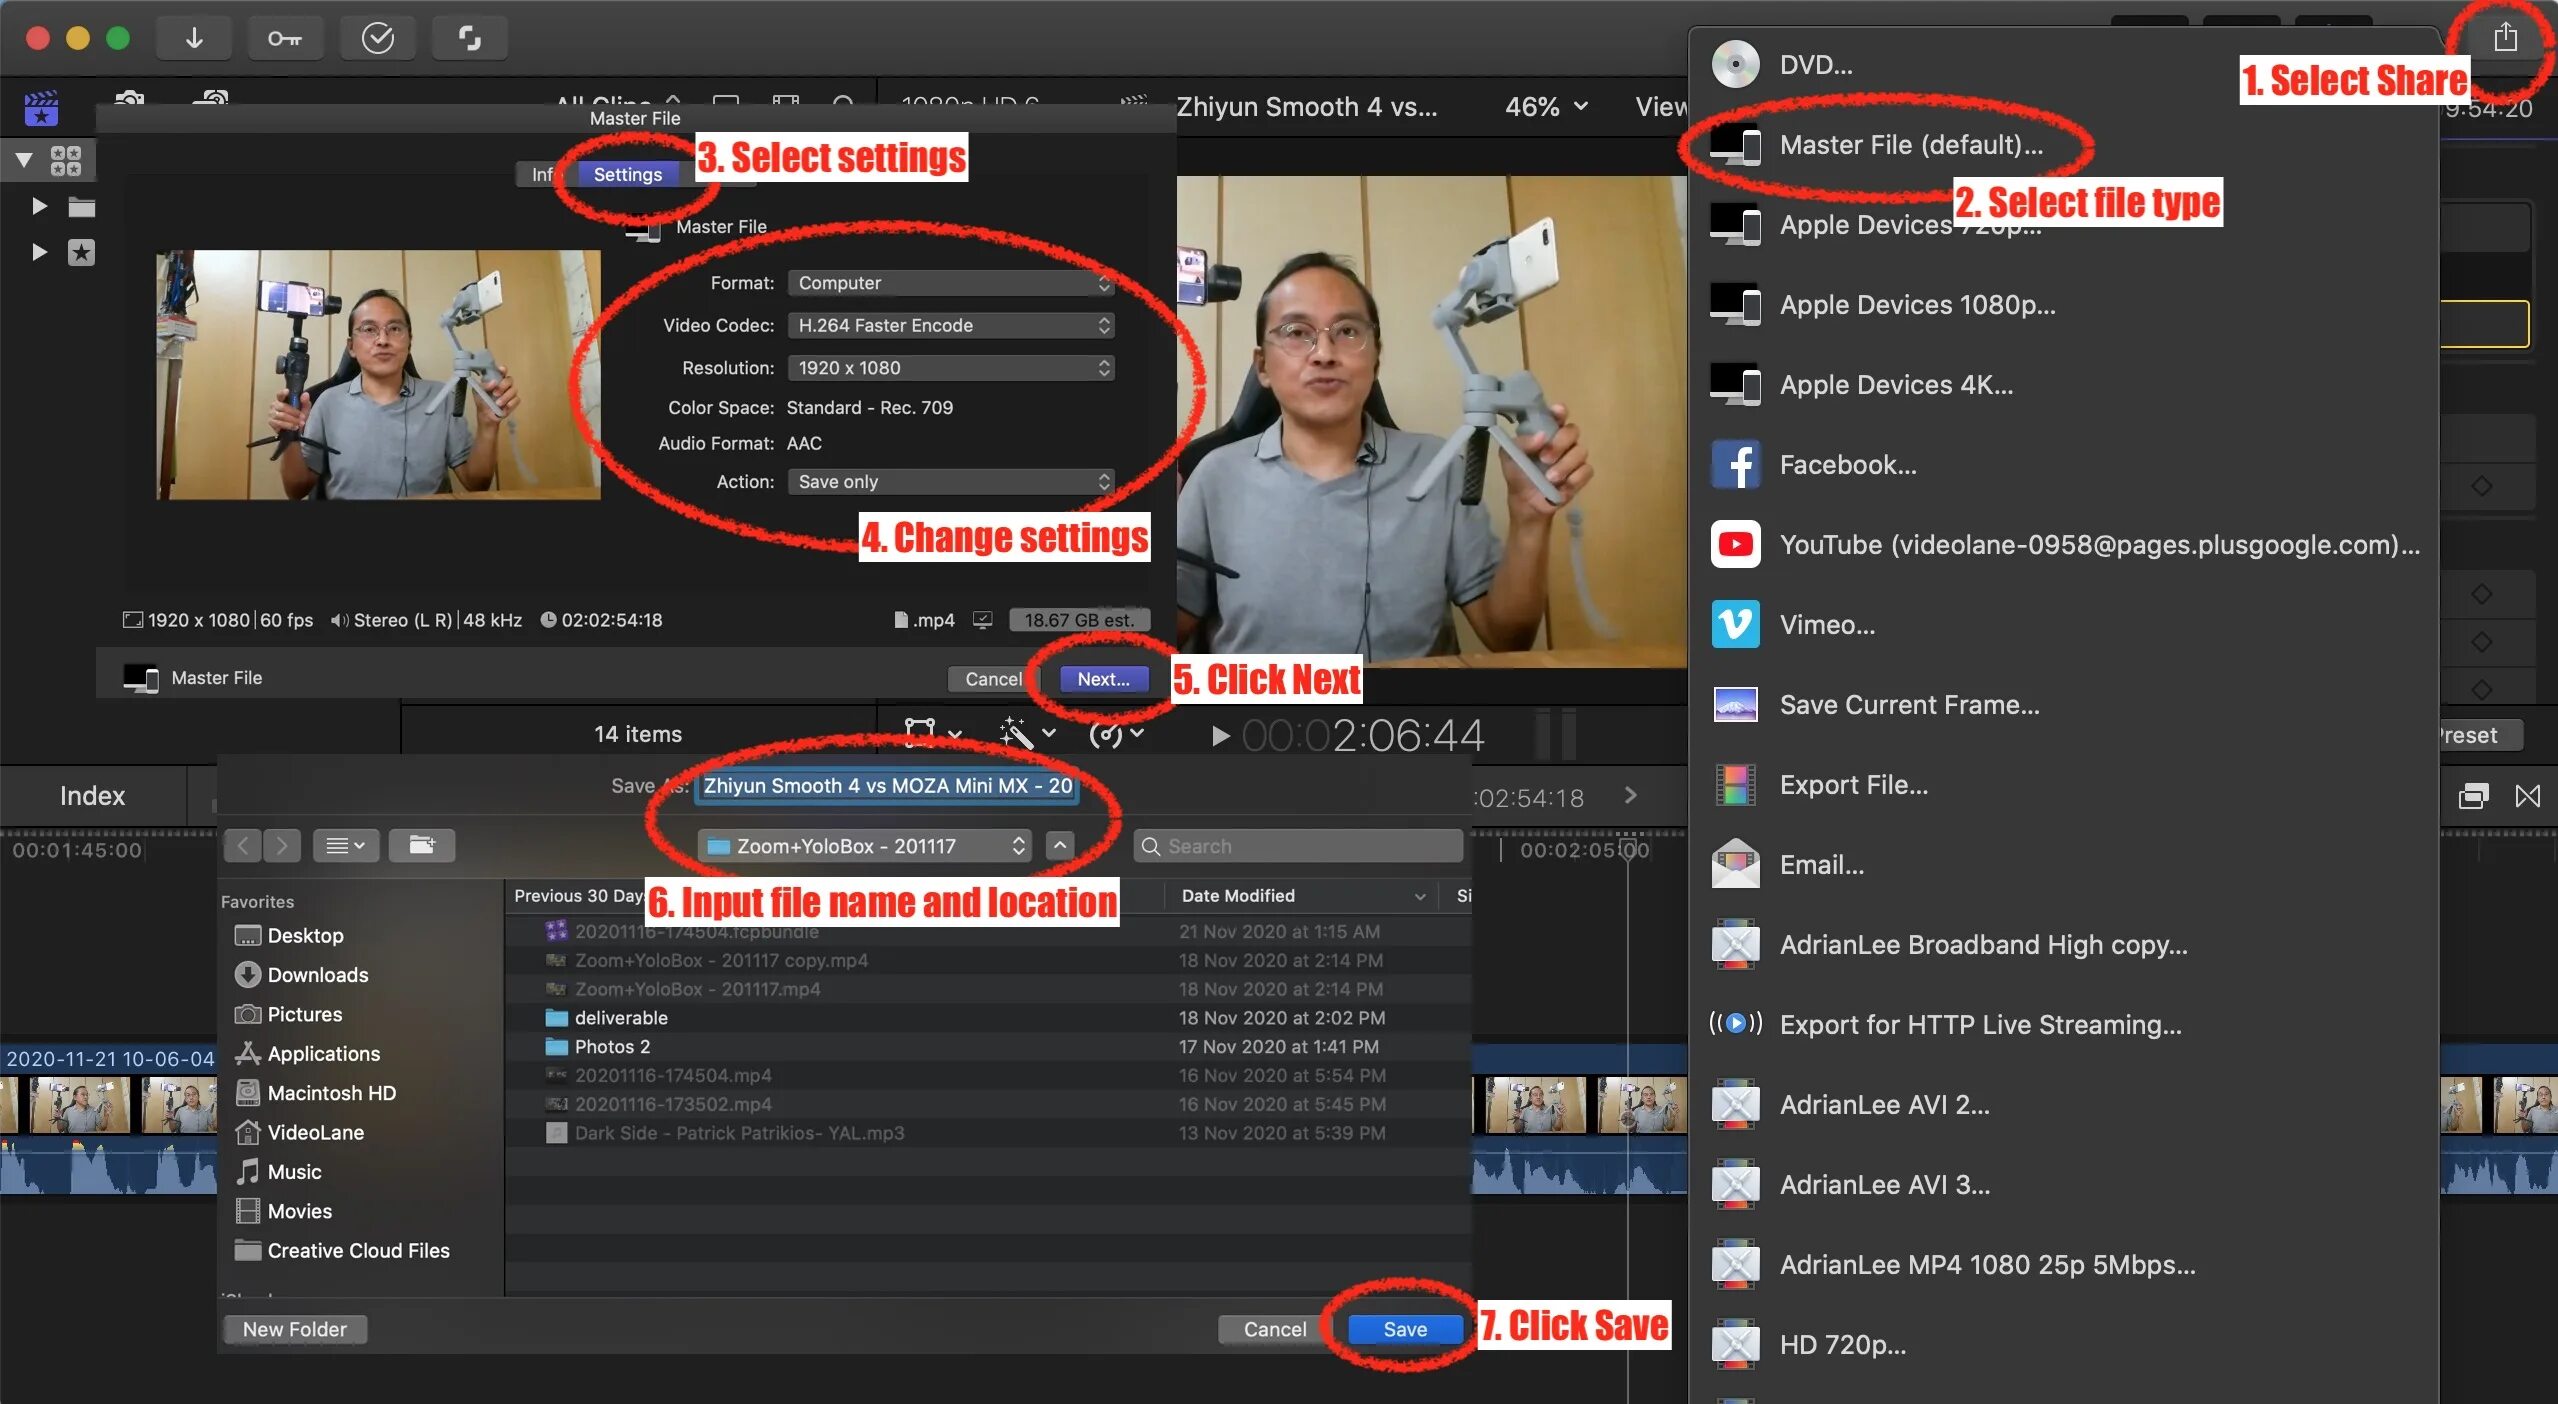The image size is (2558, 1404).
Task: Click the new folder icon in save dialog
Action: coord(421,846)
